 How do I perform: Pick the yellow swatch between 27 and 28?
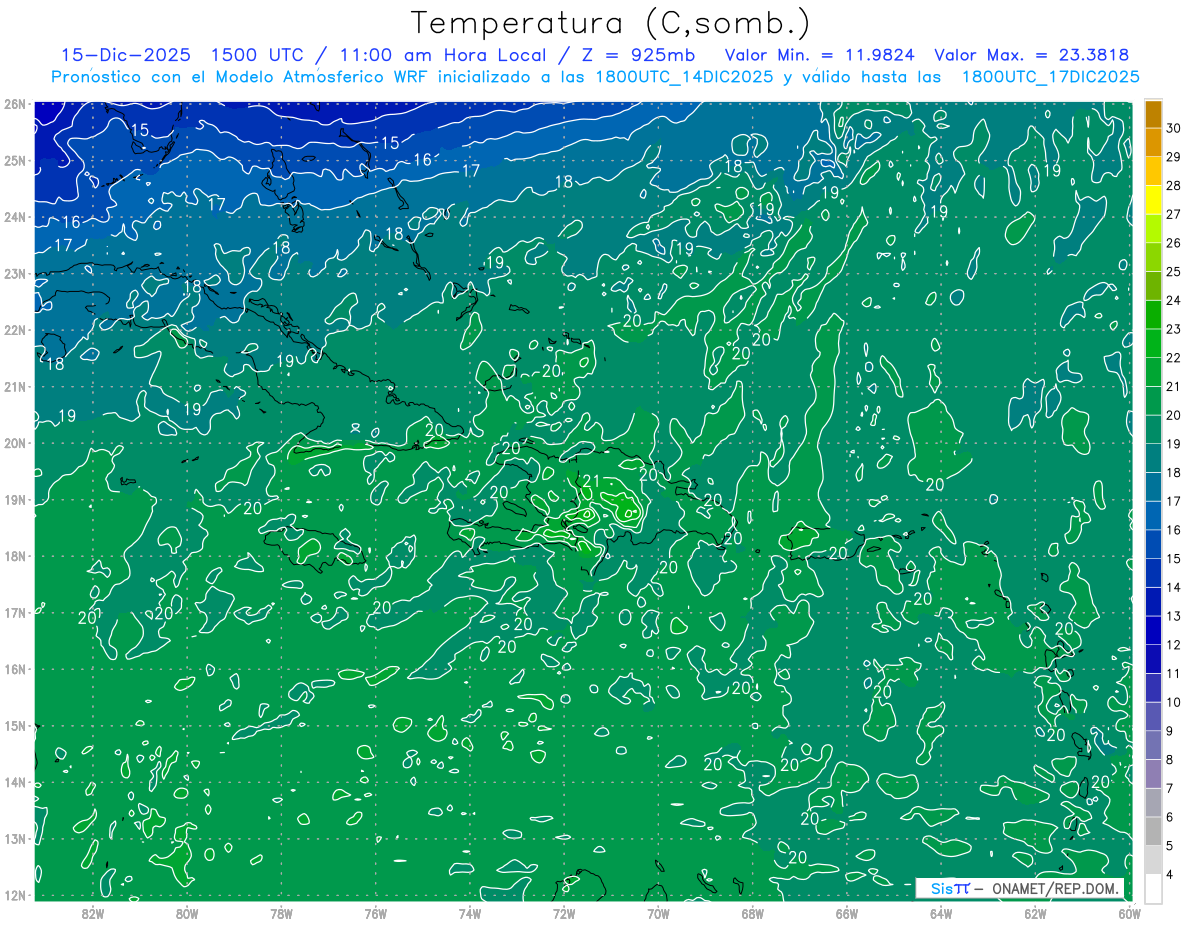1153,200
